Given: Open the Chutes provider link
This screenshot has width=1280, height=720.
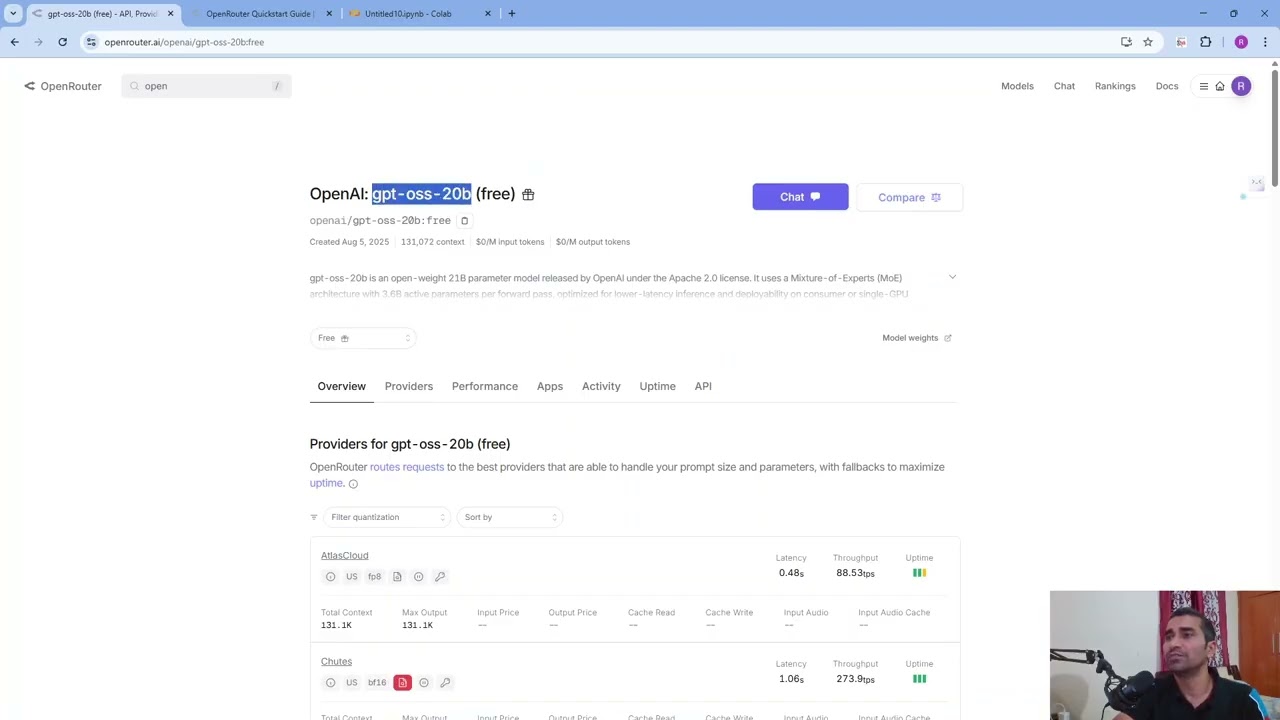Looking at the screenshot, I should coord(336,661).
